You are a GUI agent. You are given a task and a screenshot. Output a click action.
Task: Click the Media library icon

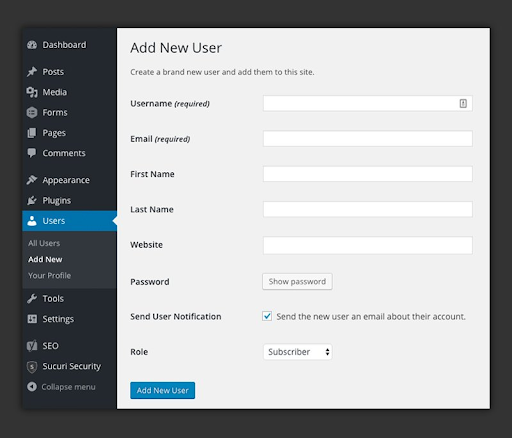point(32,92)
